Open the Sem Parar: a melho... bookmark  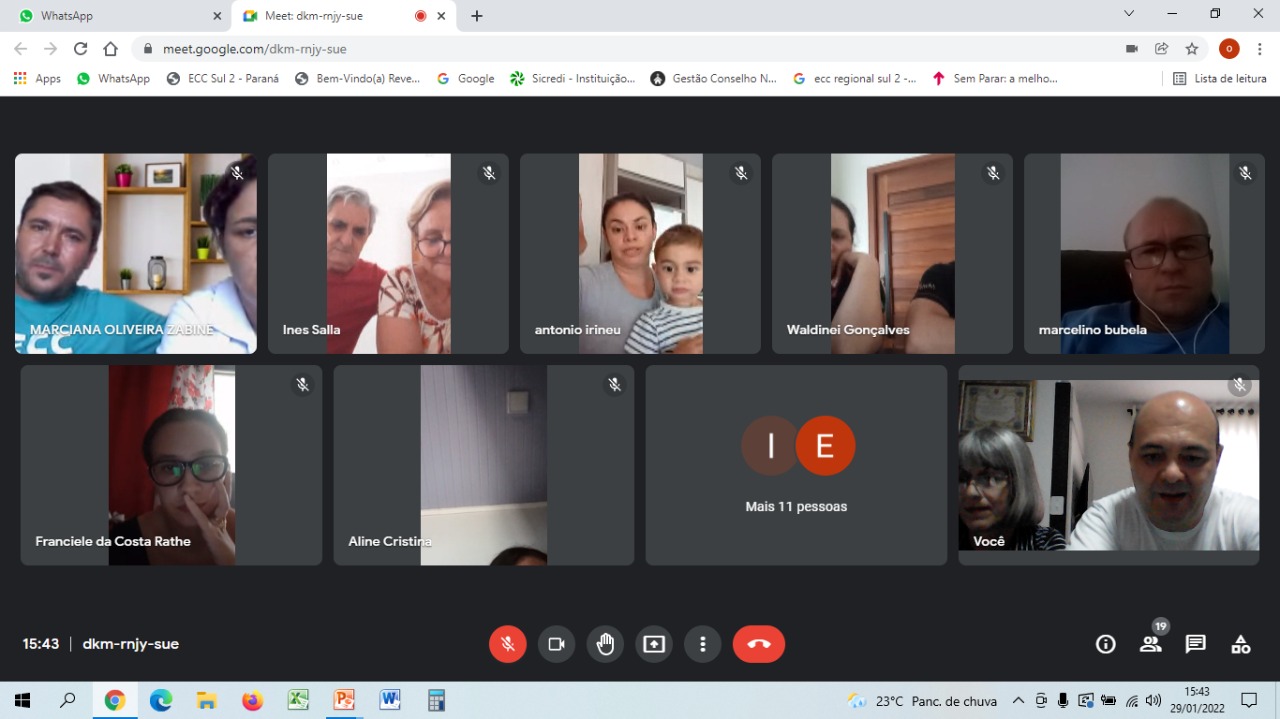pos(995,78)
